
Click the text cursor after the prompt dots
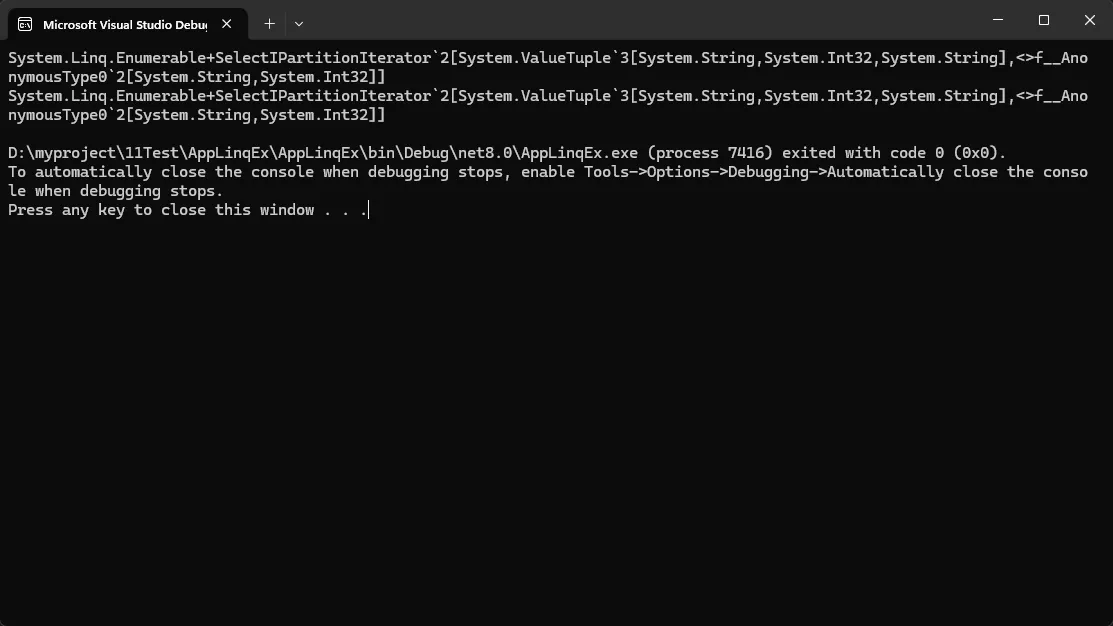point(369,210)
